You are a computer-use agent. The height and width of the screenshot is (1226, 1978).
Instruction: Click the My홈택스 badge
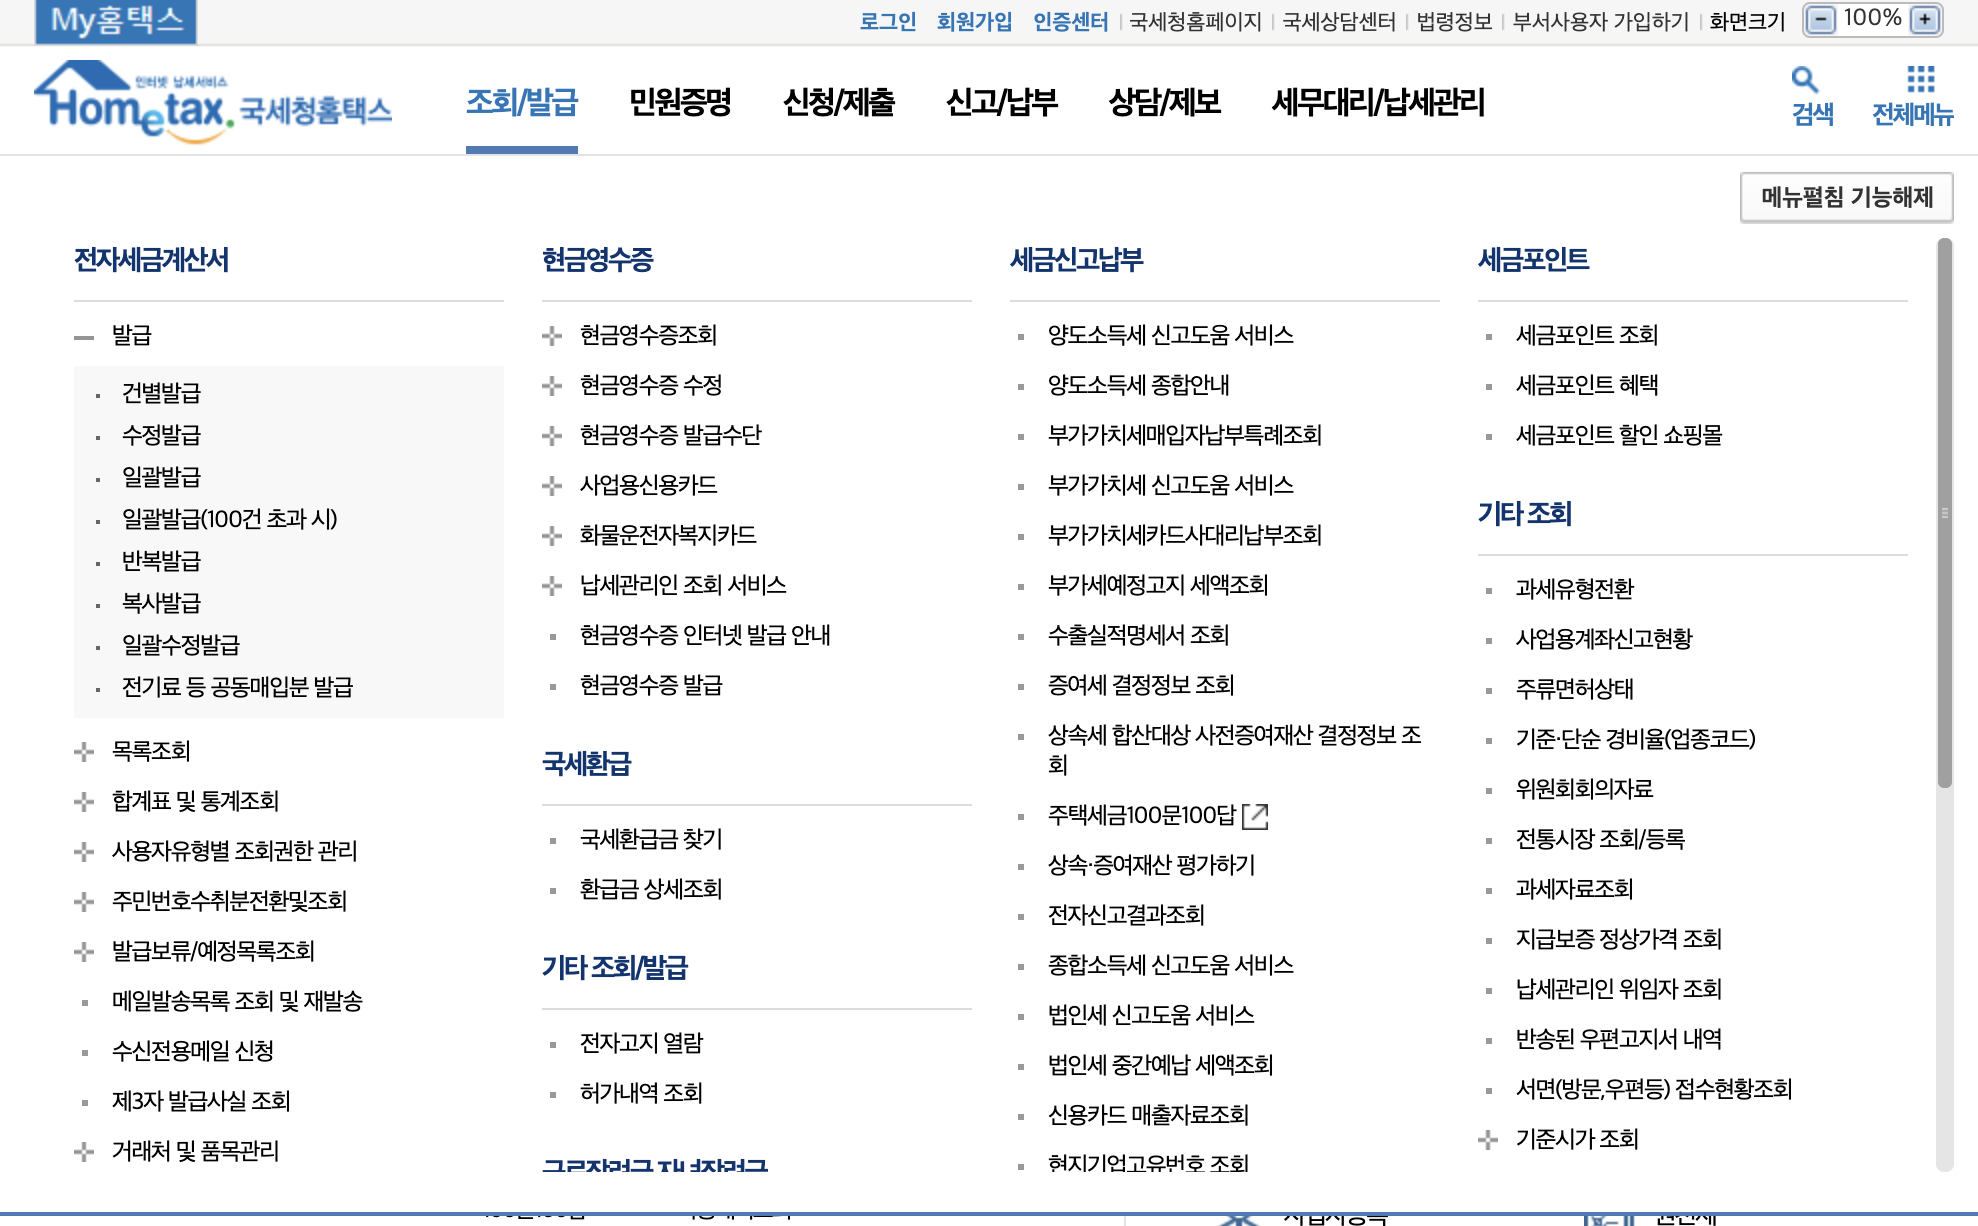(x=116, y=21)
